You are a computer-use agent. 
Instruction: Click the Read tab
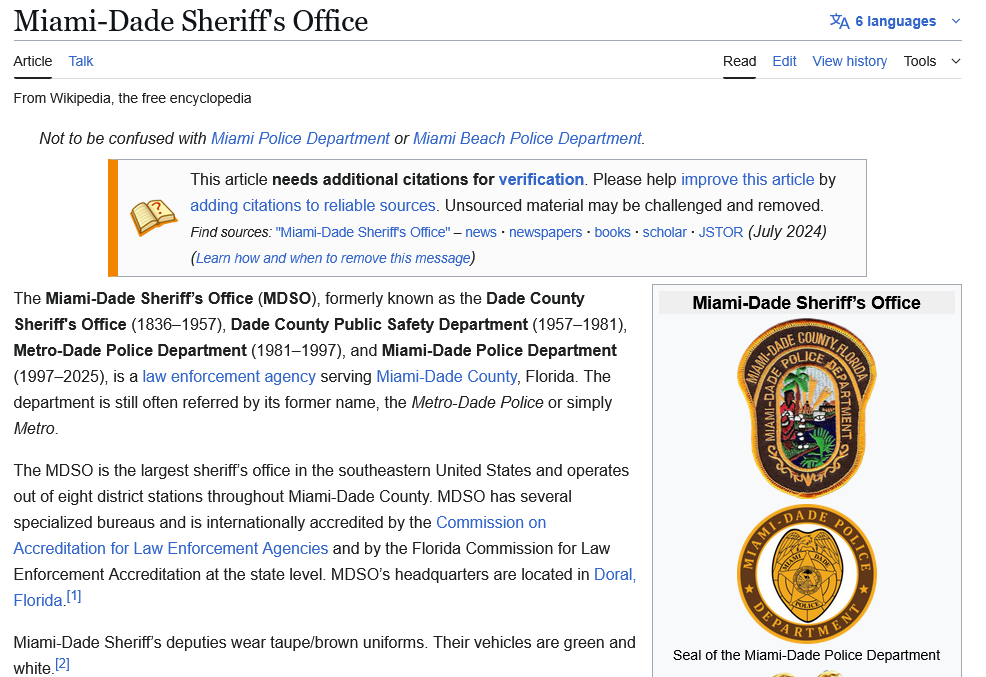[x=739, y=61]
